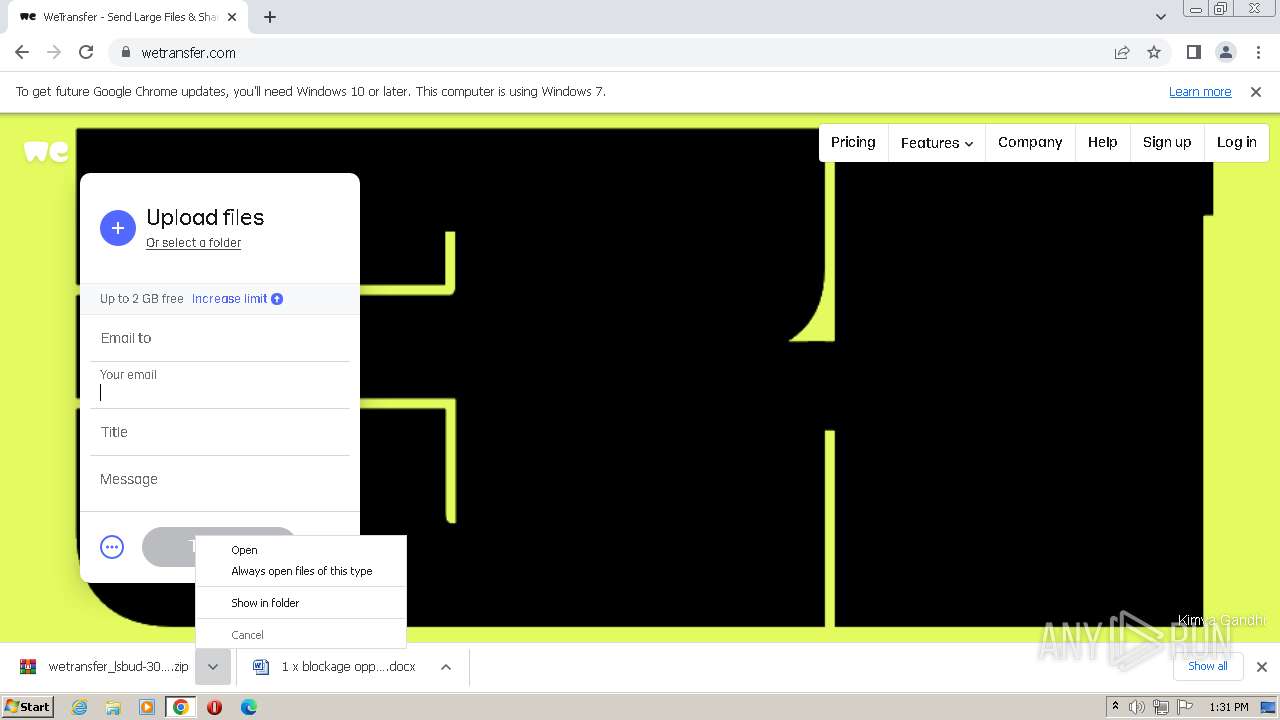Click the blue plus Upload files icon
This screenshot has width=1280, height=720.
coord(118,228)
